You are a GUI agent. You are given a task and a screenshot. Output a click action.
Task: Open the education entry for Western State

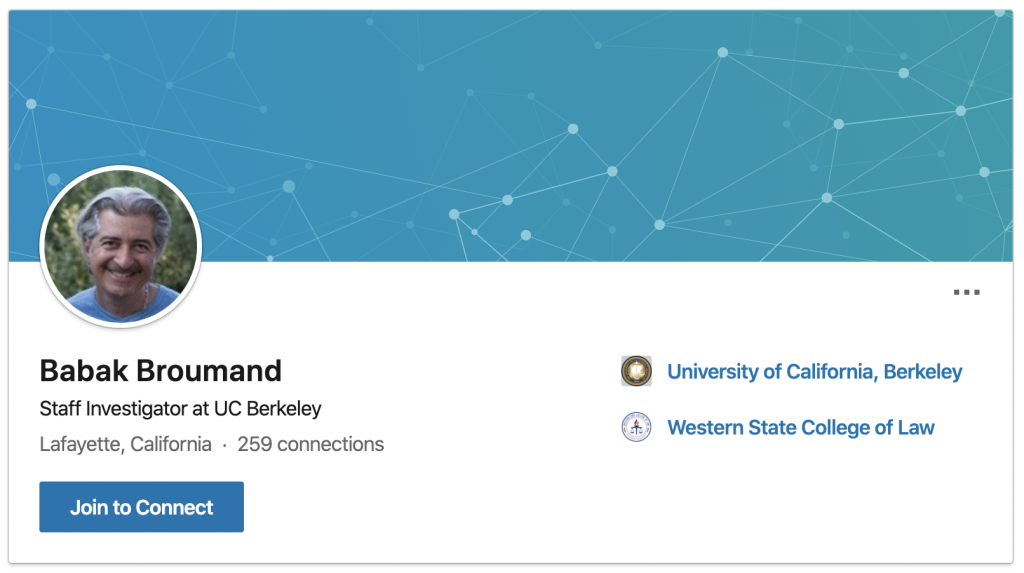click(800, 428)
